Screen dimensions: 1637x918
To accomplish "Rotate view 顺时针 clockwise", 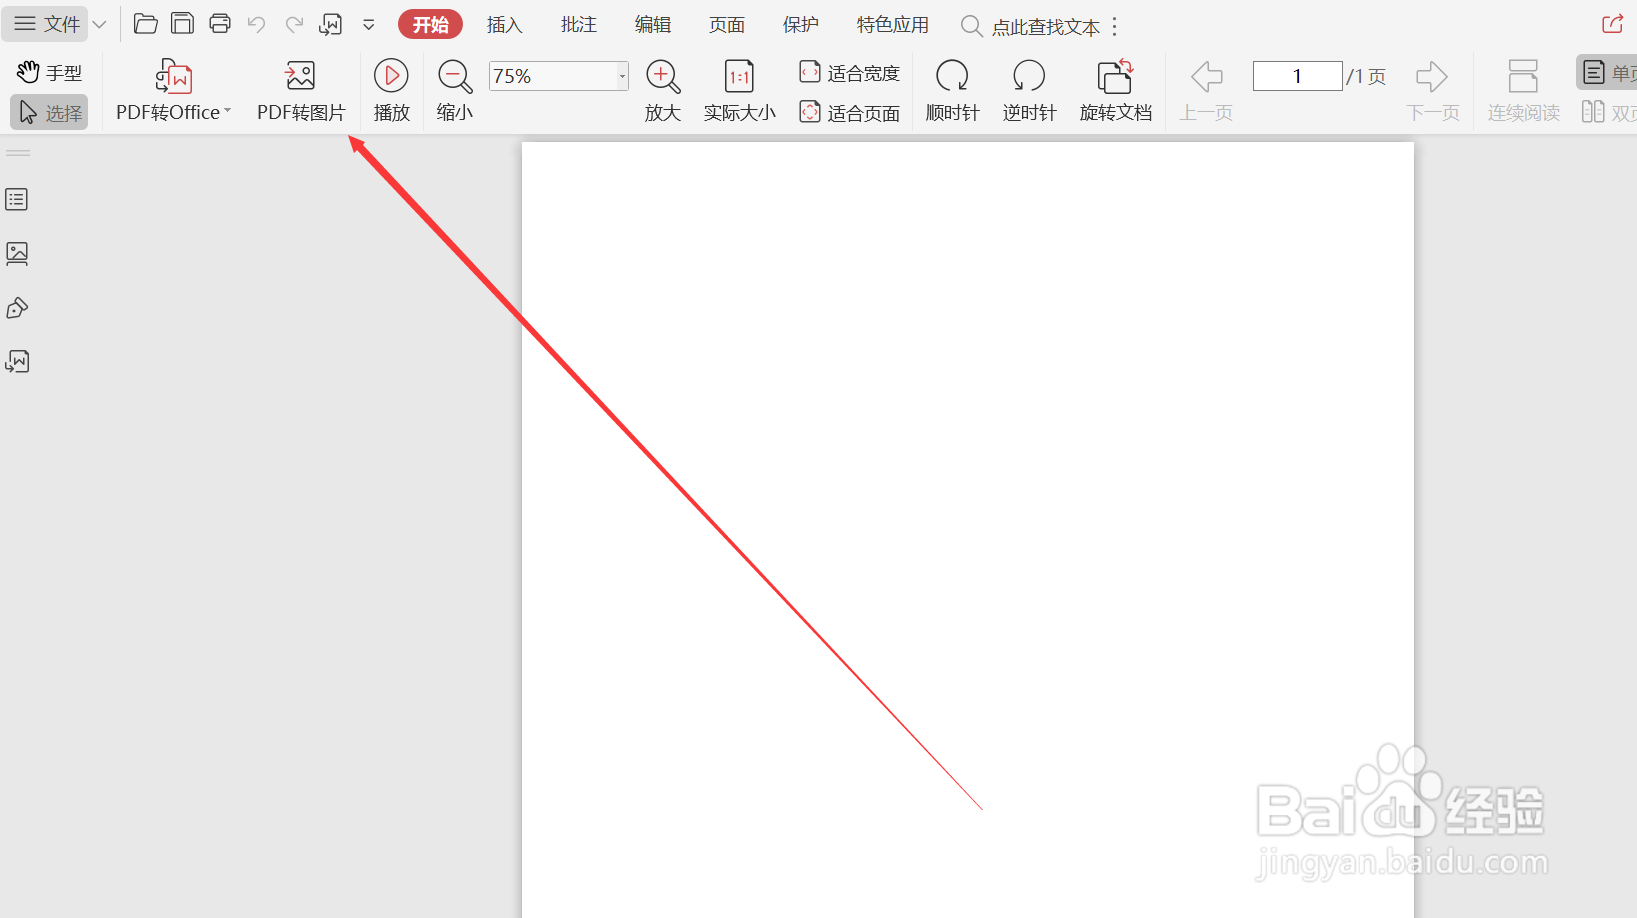I will (952, 91).
